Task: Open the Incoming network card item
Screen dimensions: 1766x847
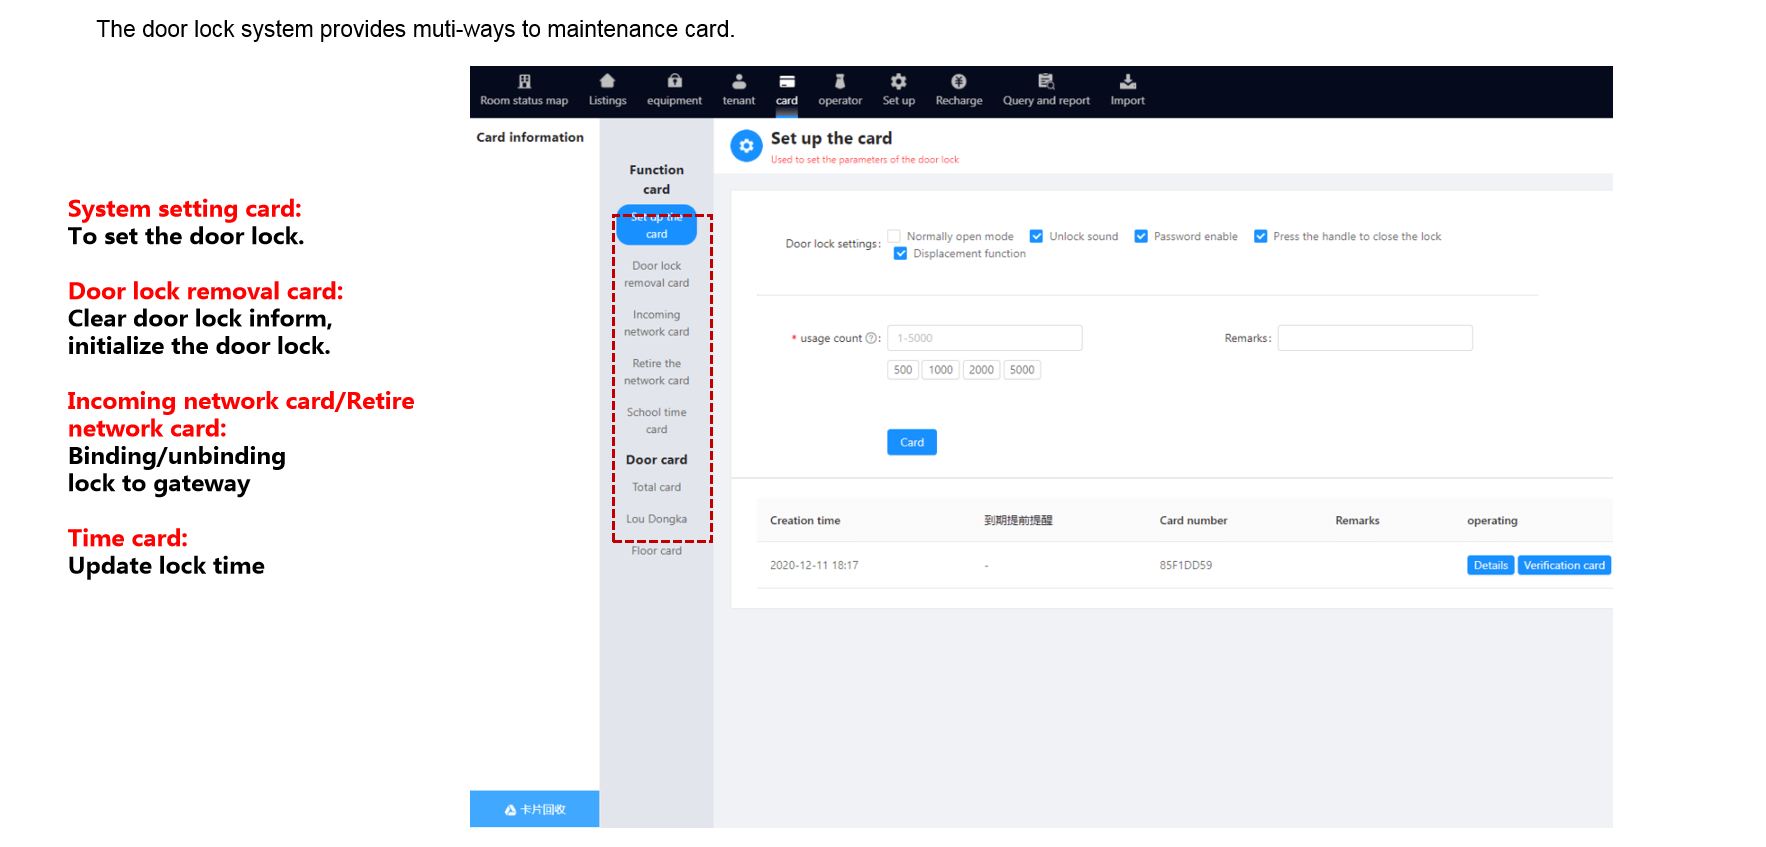Action: point(656,323)
